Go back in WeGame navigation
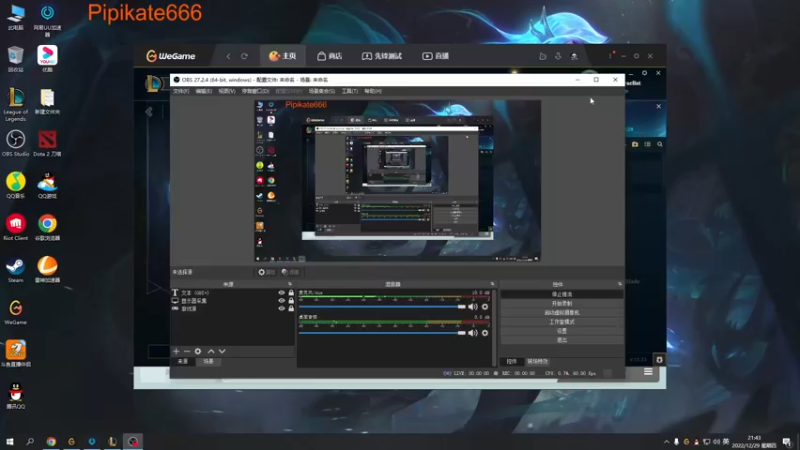Screen dimensions: 800x450 (229, 56)
